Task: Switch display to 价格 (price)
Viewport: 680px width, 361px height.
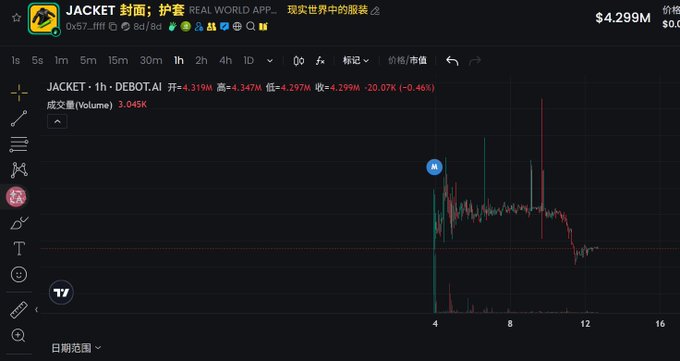Action: (x=396, y=61)
